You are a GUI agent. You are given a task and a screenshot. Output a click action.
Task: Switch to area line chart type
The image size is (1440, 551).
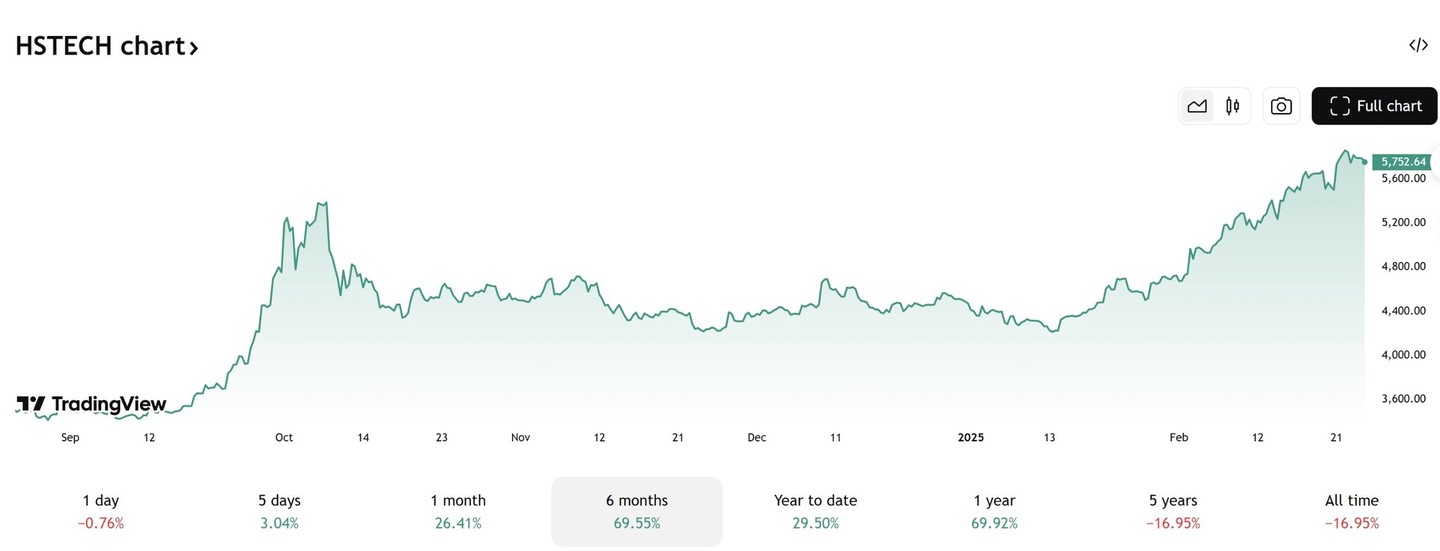tap(1197, 106)
